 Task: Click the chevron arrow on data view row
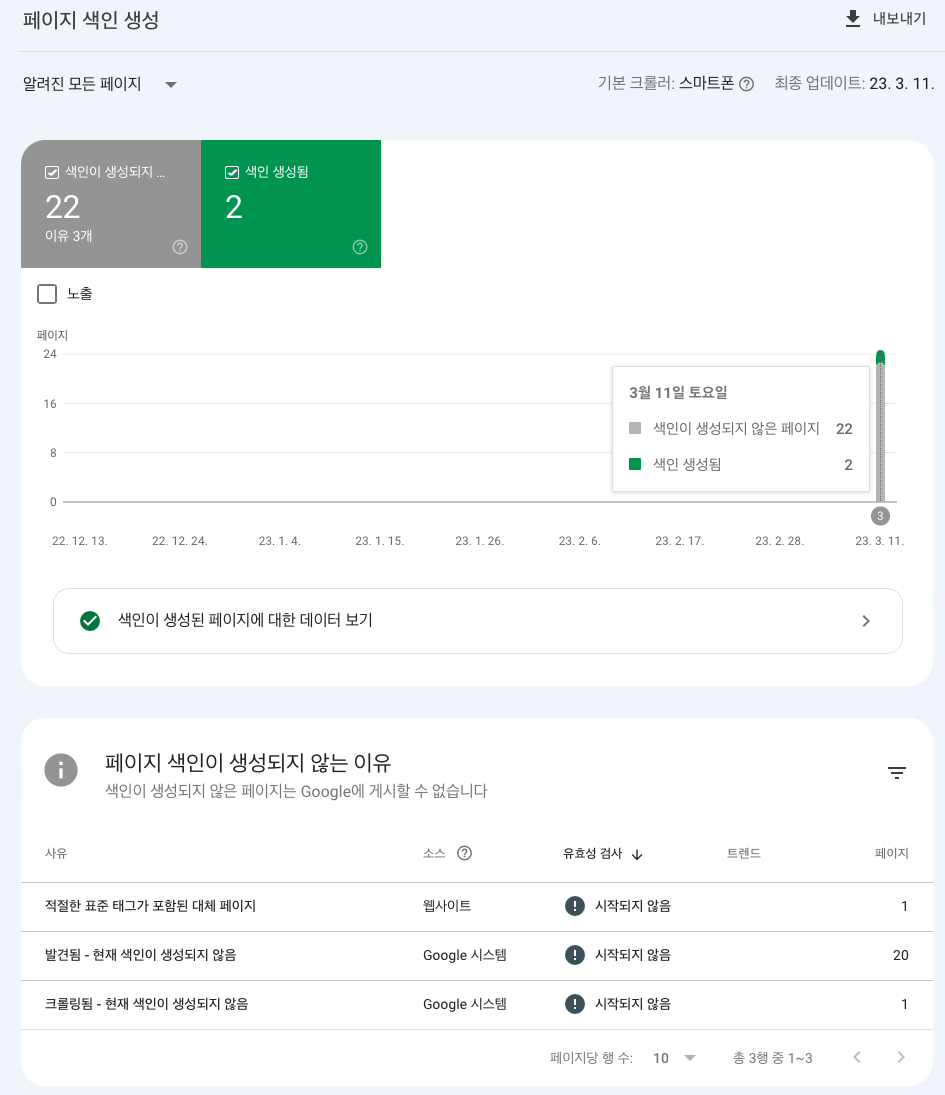[x=866, y=621]
